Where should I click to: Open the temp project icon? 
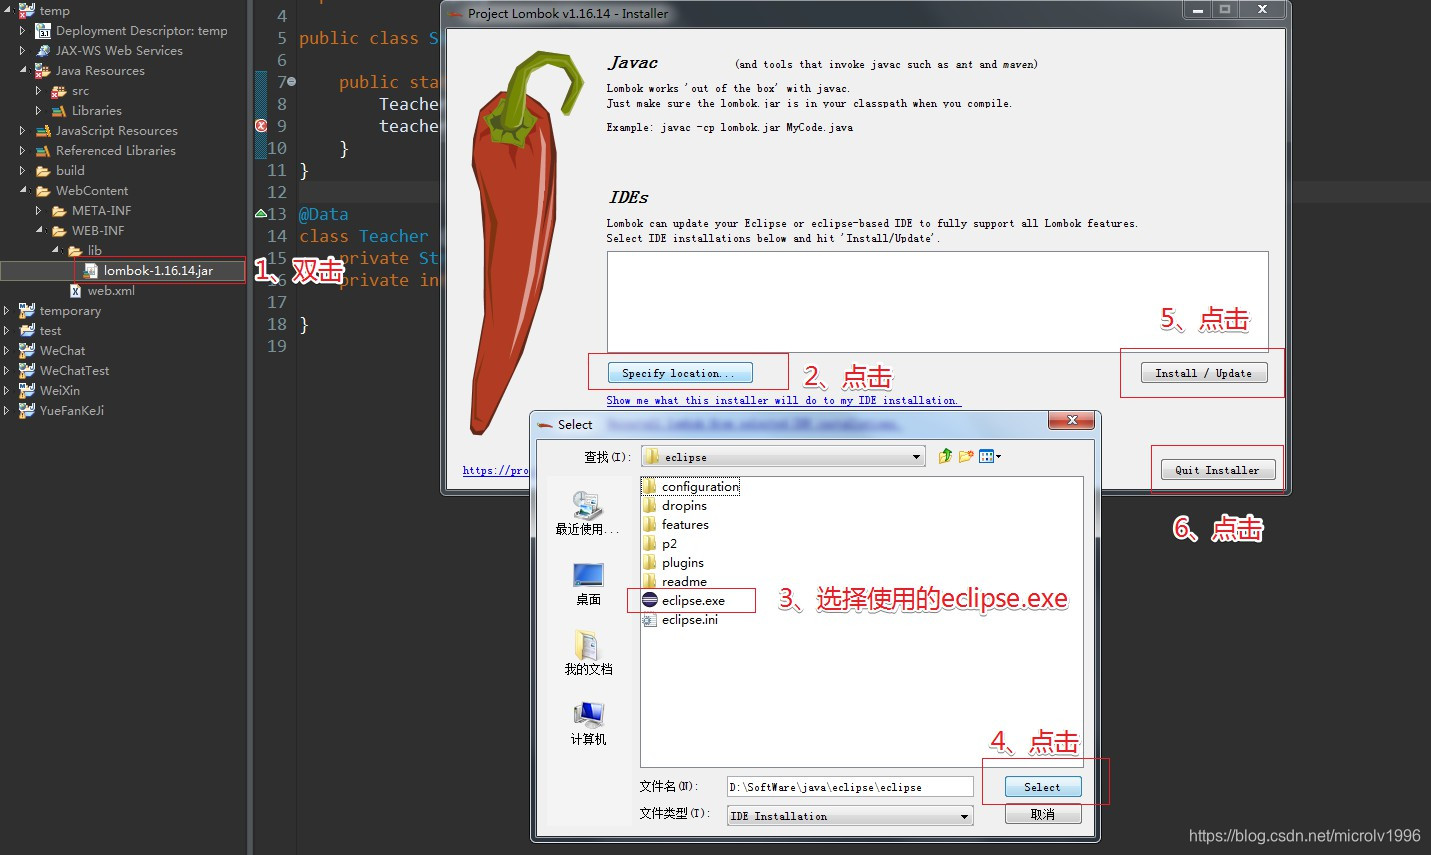point(27,10)
